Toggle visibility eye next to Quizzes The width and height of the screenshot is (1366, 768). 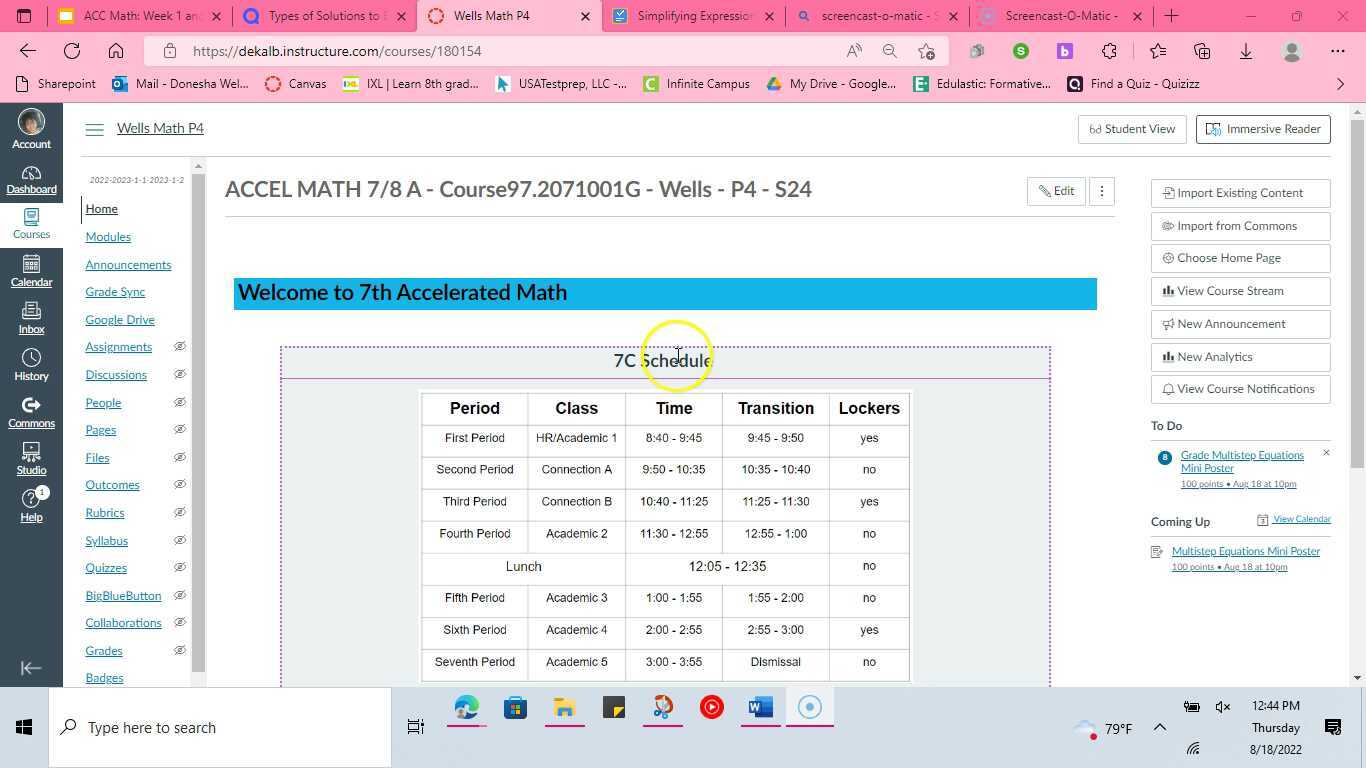pyautogui.click(x=180, y=567)
